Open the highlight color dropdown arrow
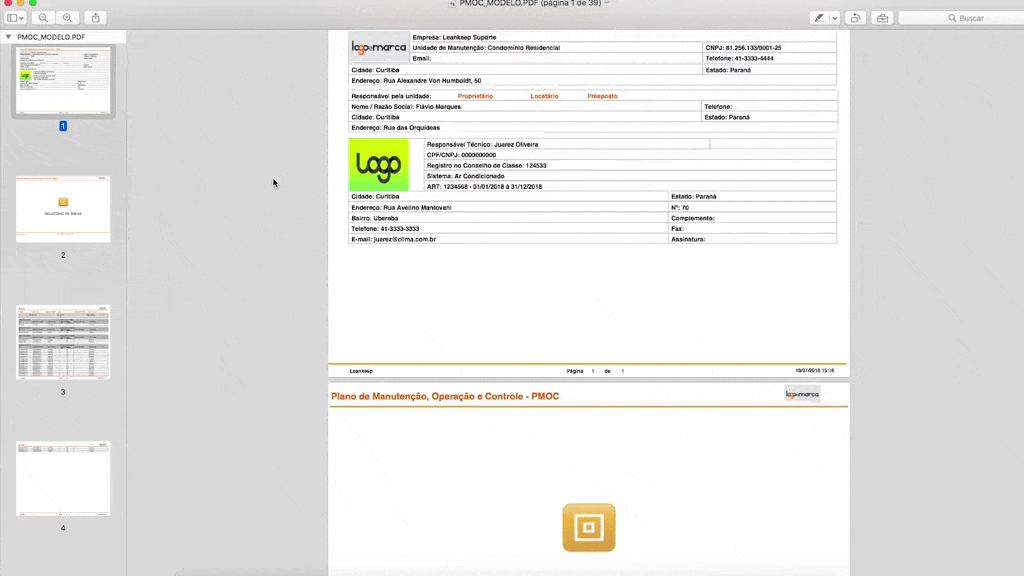Viewport: 1024px width, 576px height. click(834, 18)
